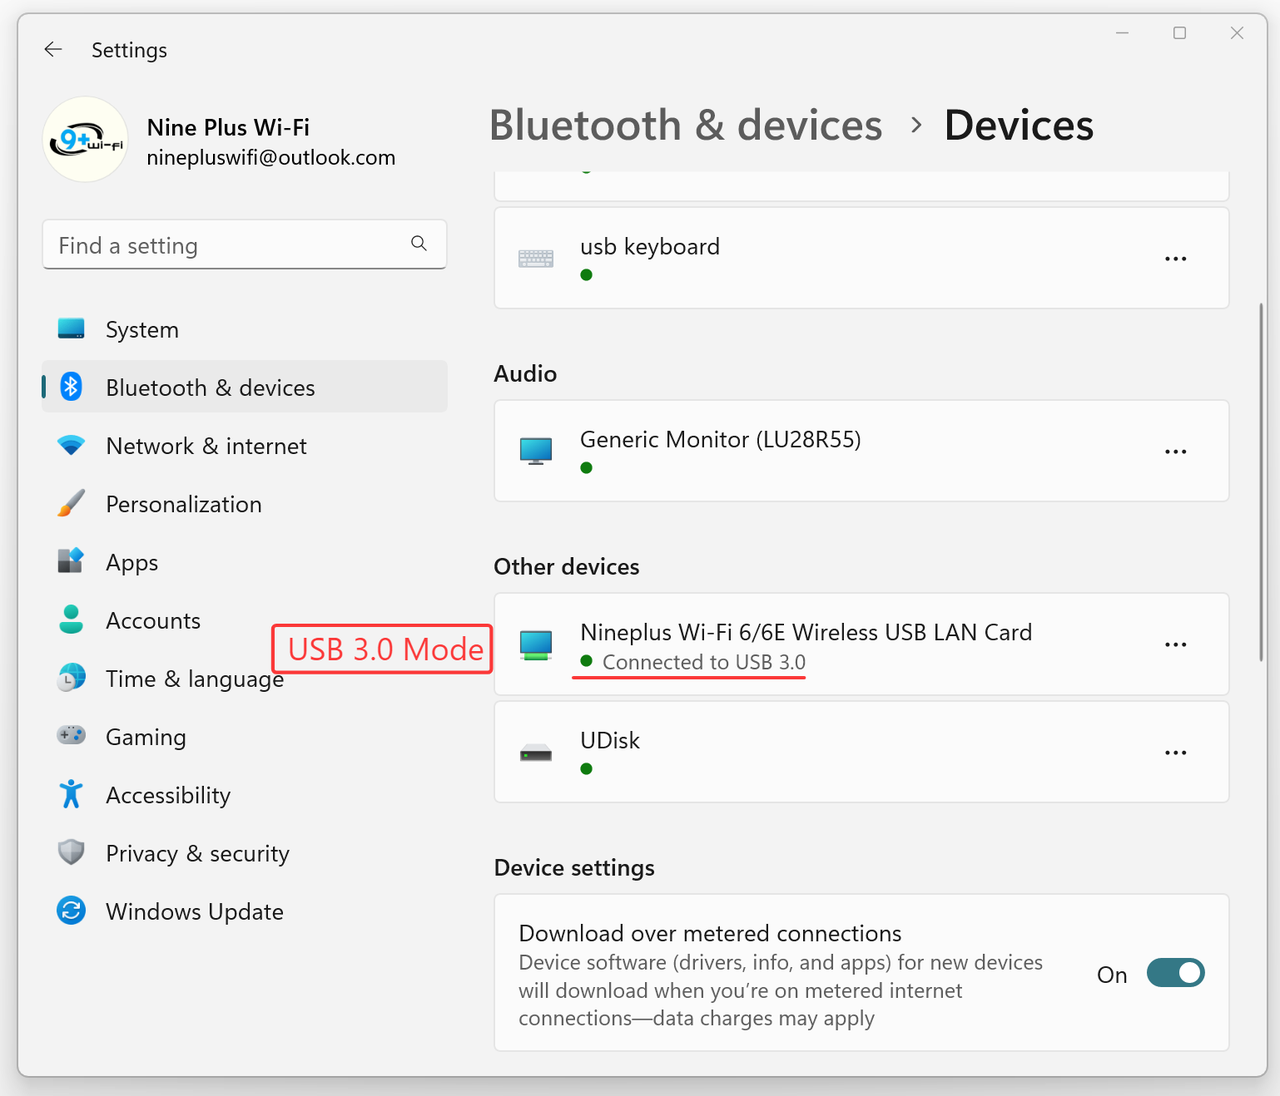Close the Settings window
Image resolution: width=1280 pixels, height=1096 pixels.
pos(1237,33)
